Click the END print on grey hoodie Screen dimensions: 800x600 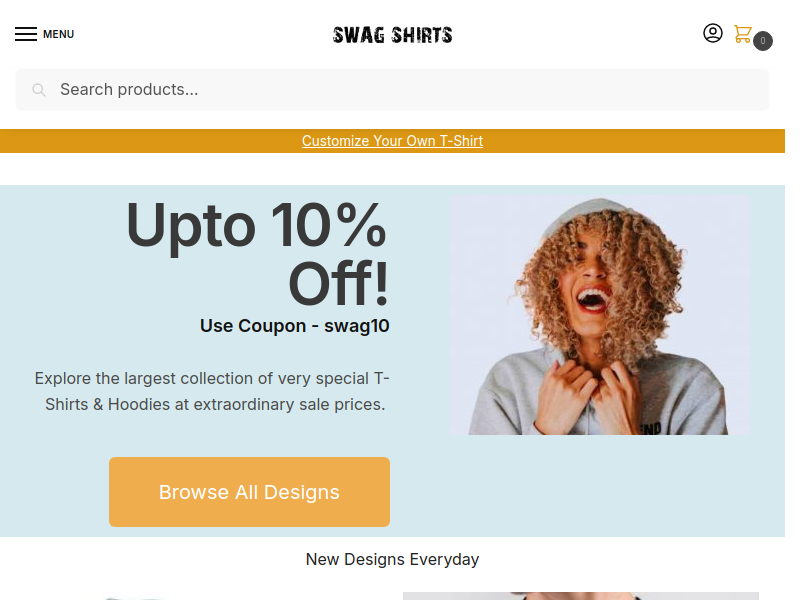click(651, 429)
